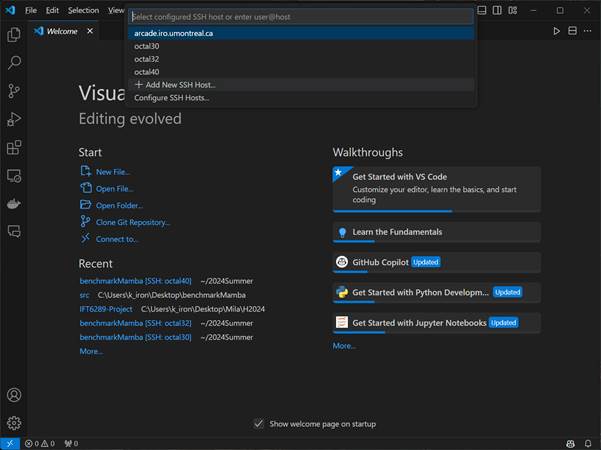Viewport: 601px width, 450px height.
Task: Click More link under Walkthroughs
Action: click(x=344, y=346)
